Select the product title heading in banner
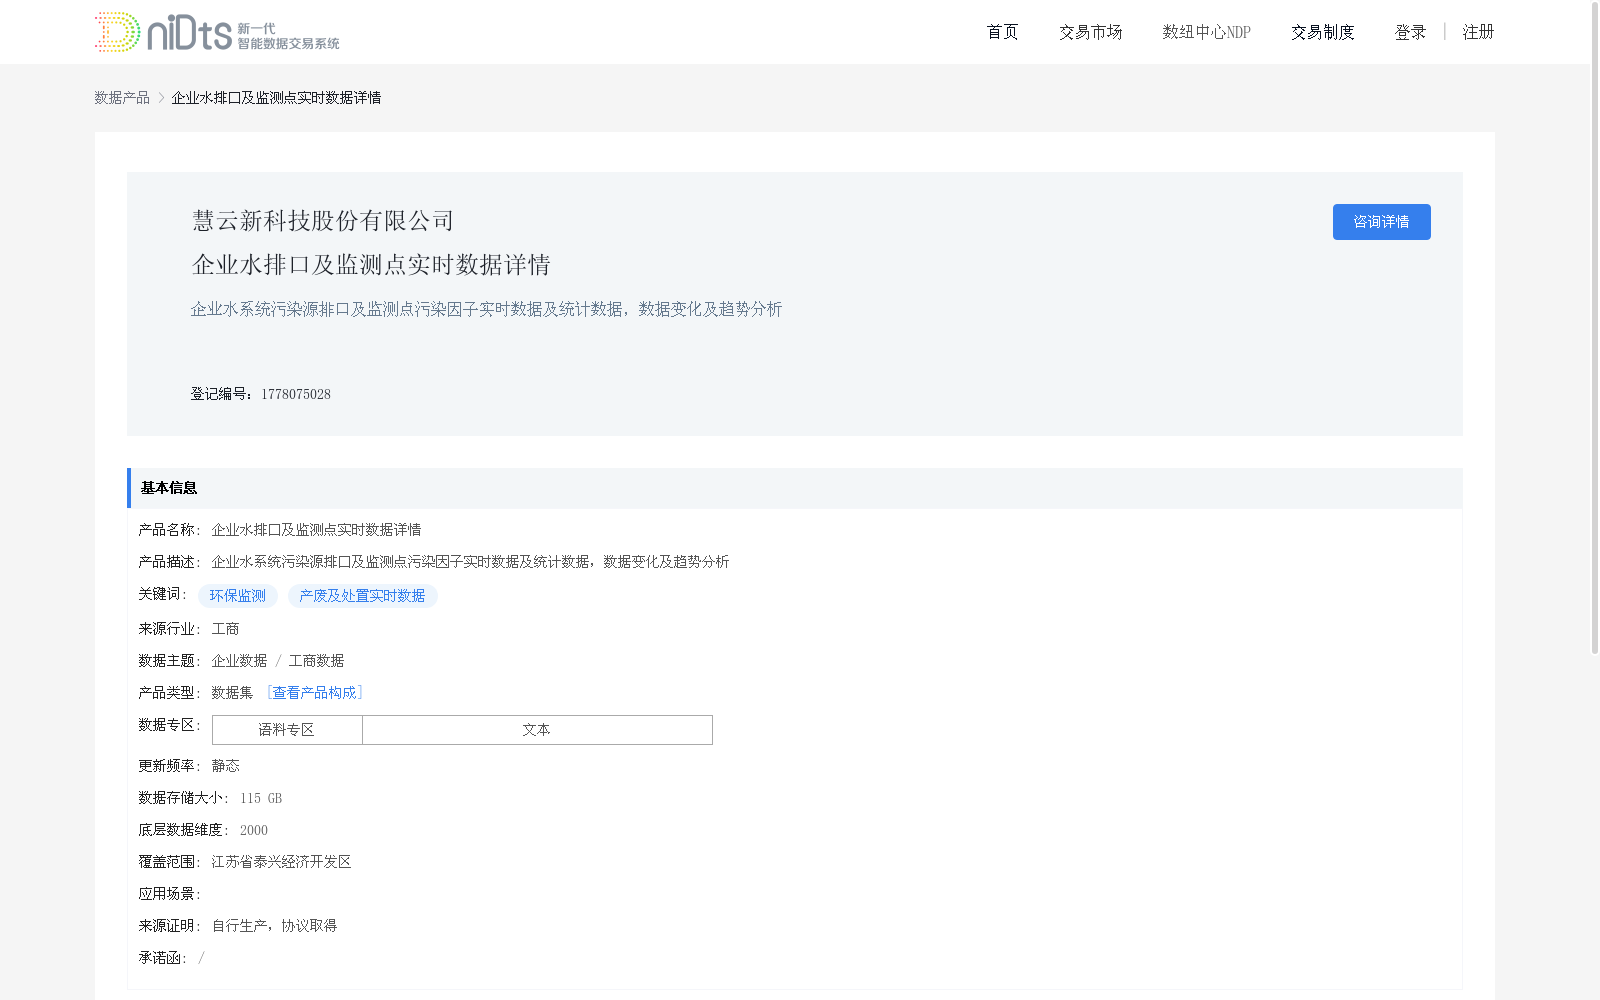This screenshot has height=1000, width=1600. coord(371,265)
